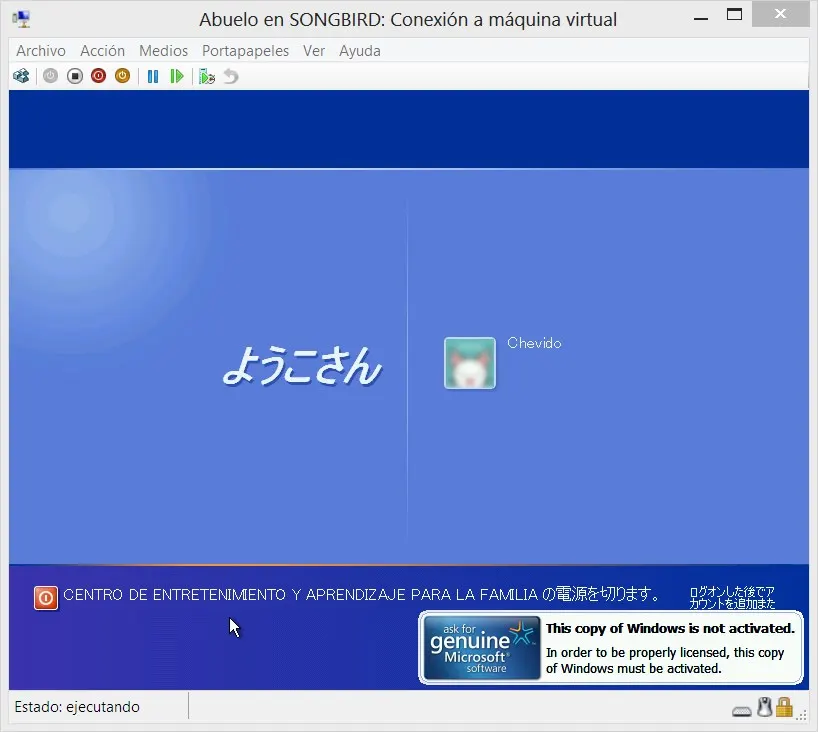
Task: Pause the virtual machine with the blue icon
Action: 152,76
